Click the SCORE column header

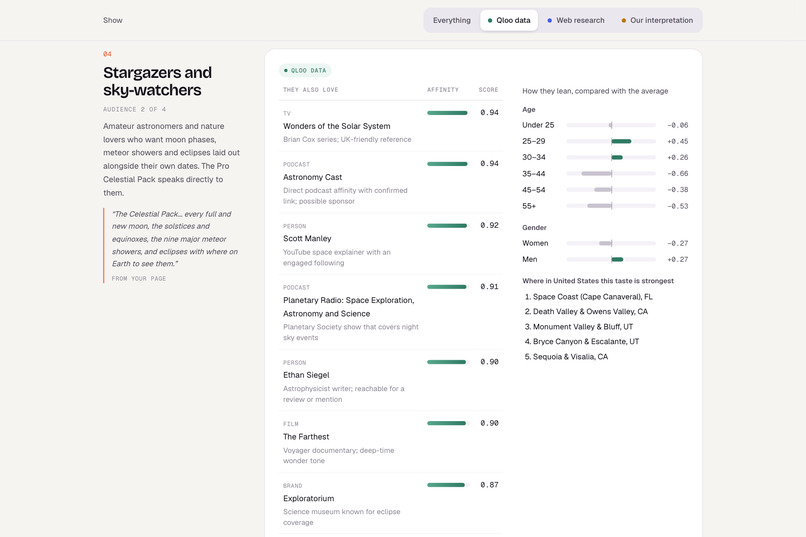[x=488, y=90]
